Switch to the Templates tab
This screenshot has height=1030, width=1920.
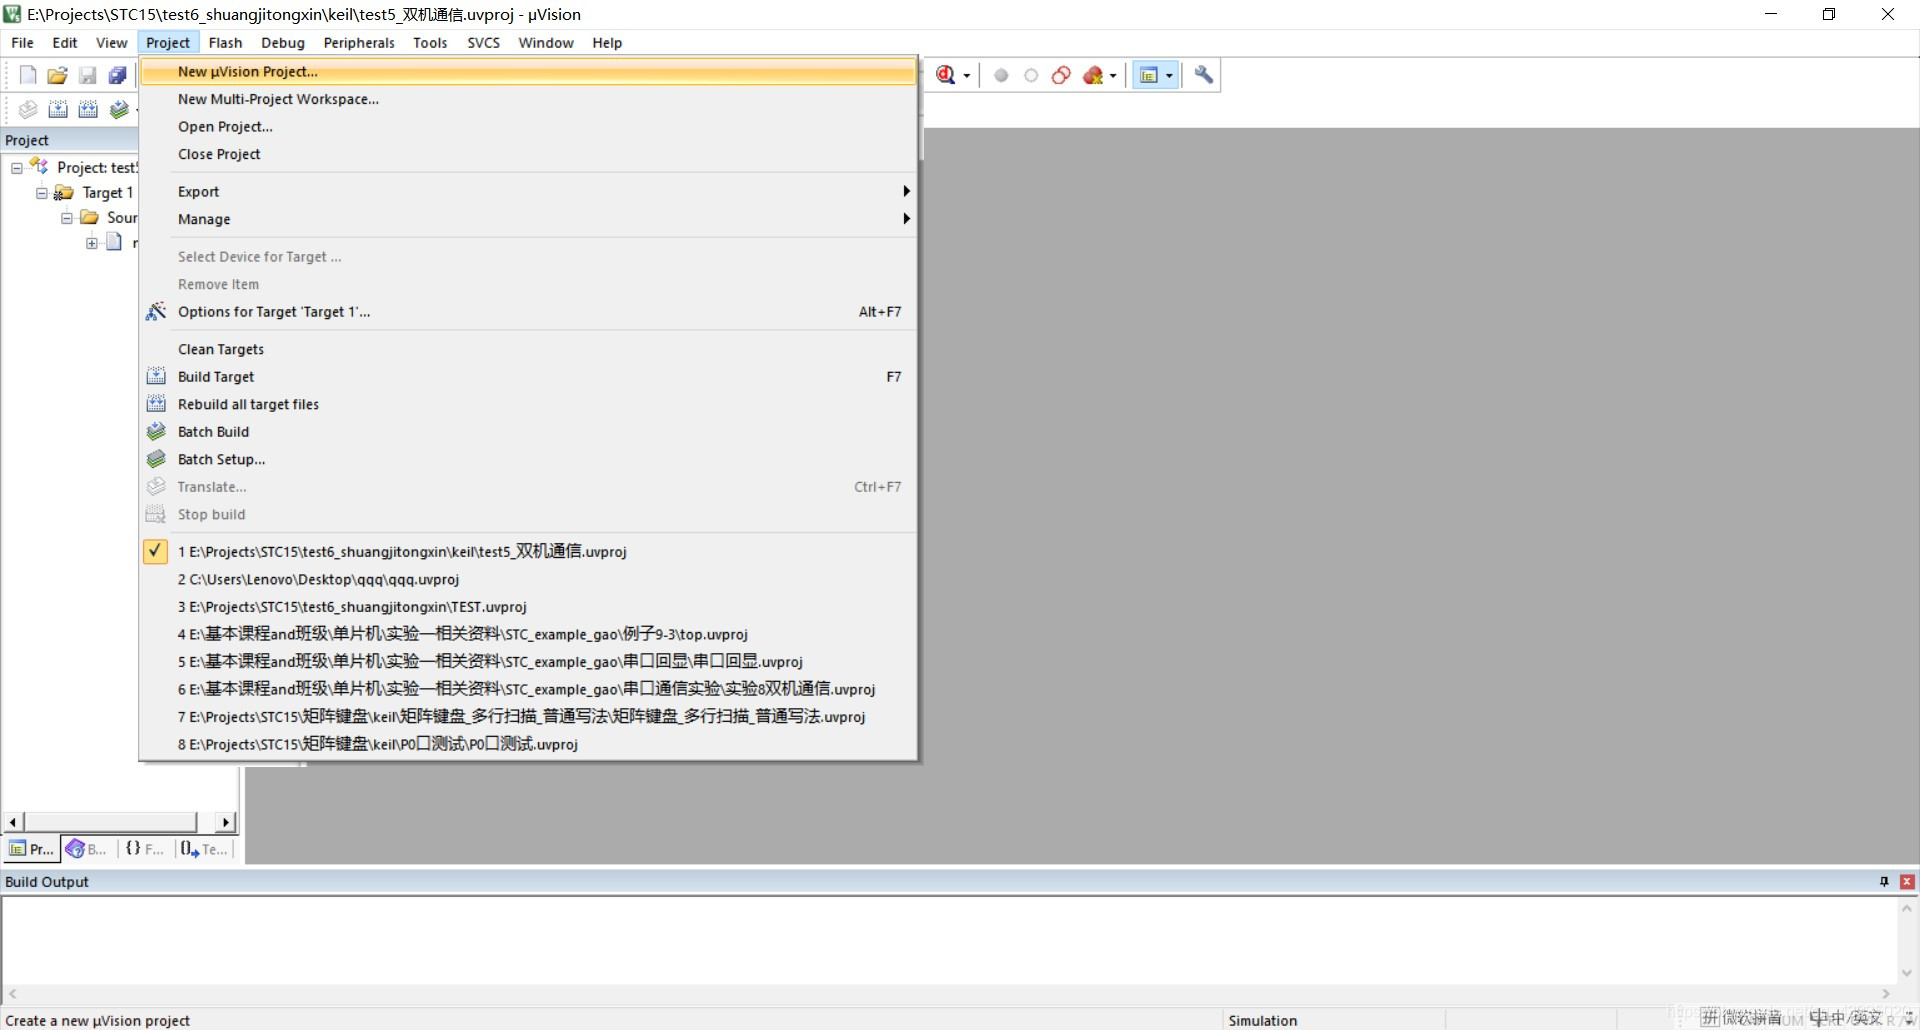(204, 849)
